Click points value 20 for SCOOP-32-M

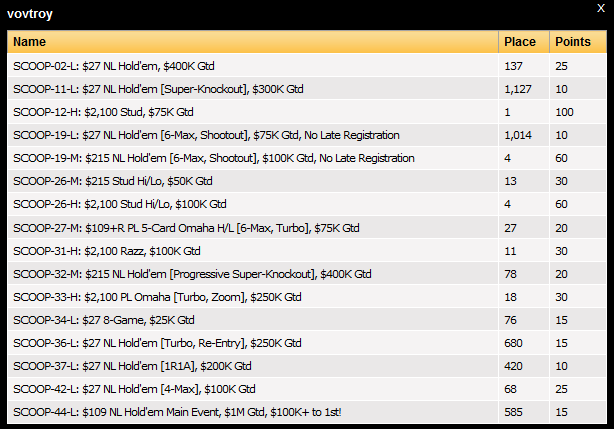(x=562, y=274)
